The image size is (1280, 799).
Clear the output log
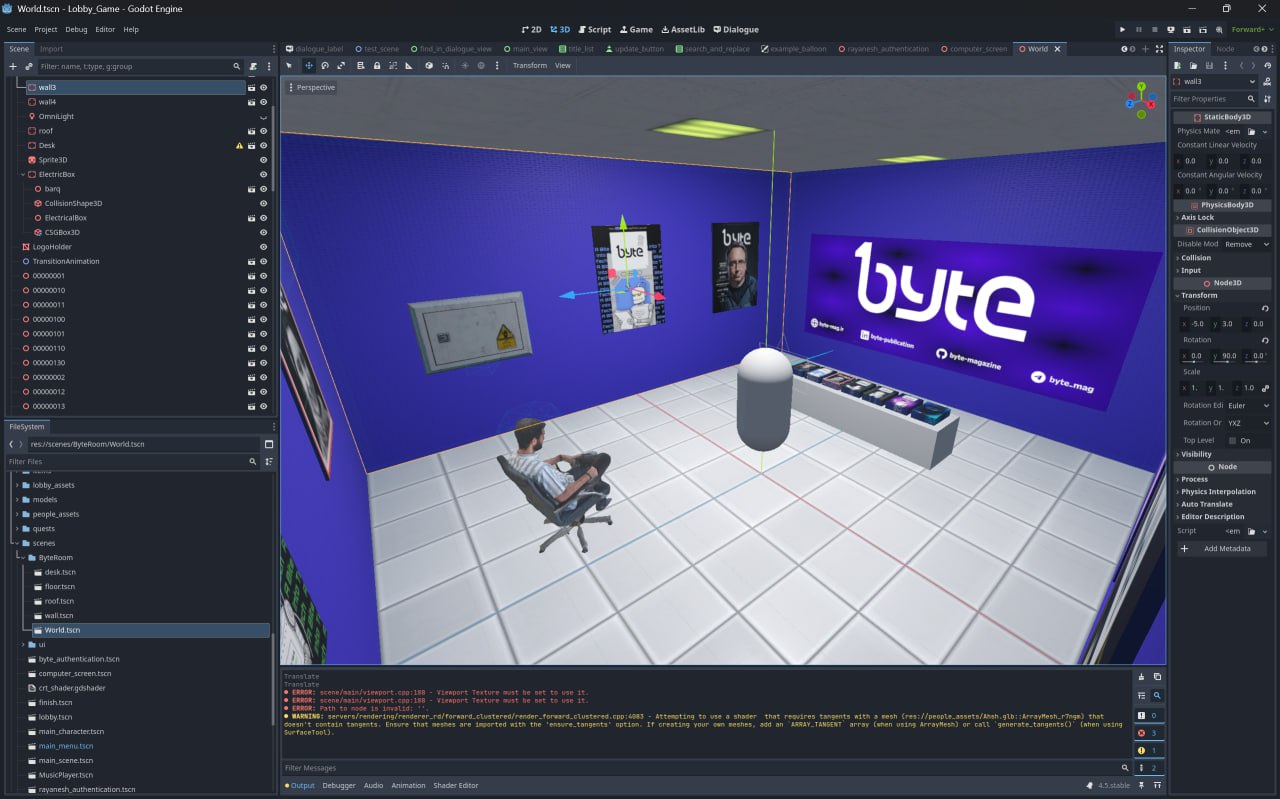coord(1141,677)
